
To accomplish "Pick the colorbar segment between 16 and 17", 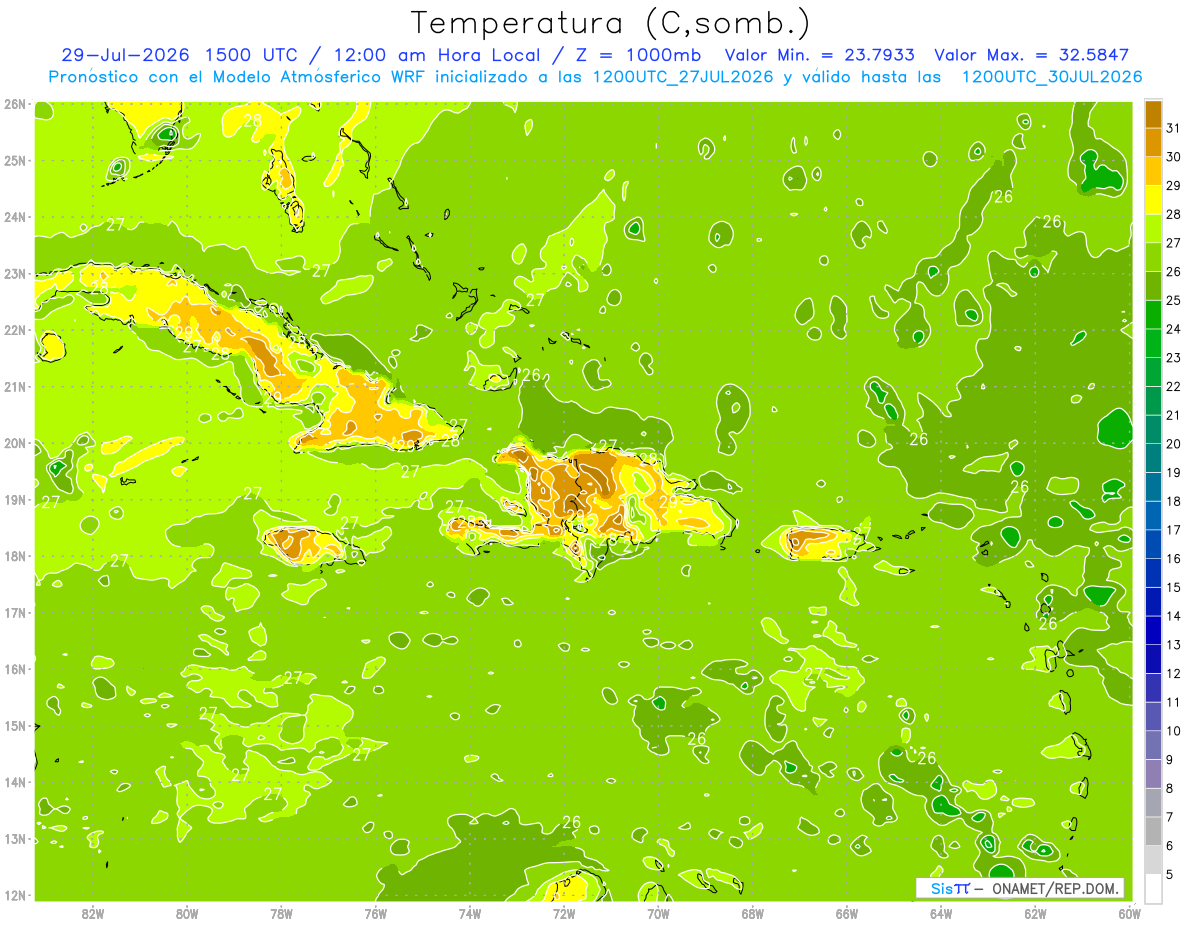I will pyautogui.click(x=1153, y=544).
